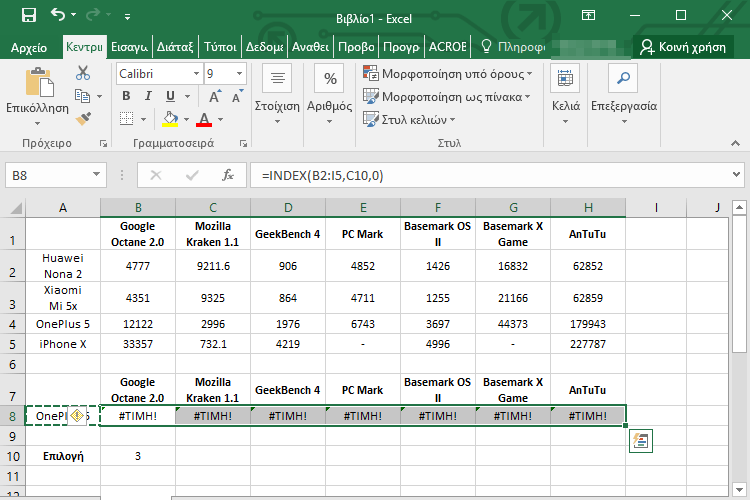Toggle Bold formatting
The height and width of the screenshot is (500, 750).
click(x=126, y=96)
